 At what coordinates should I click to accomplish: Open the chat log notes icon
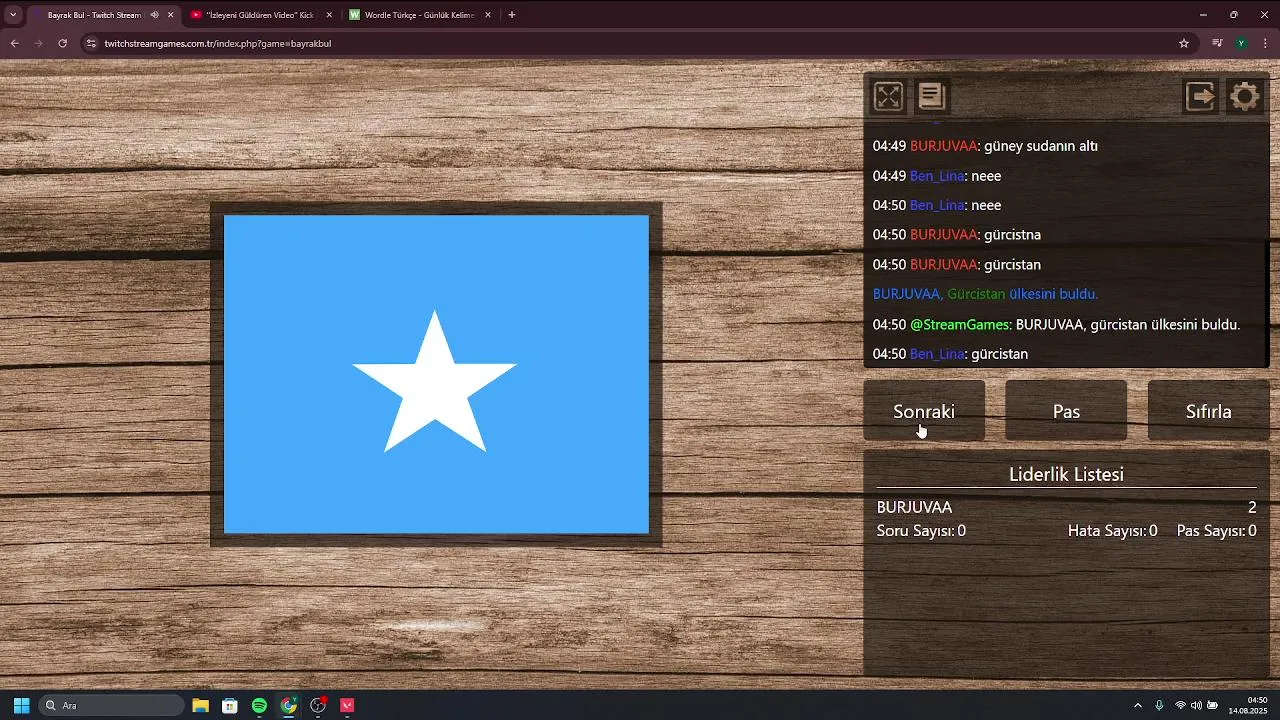[x=932, y=96]
